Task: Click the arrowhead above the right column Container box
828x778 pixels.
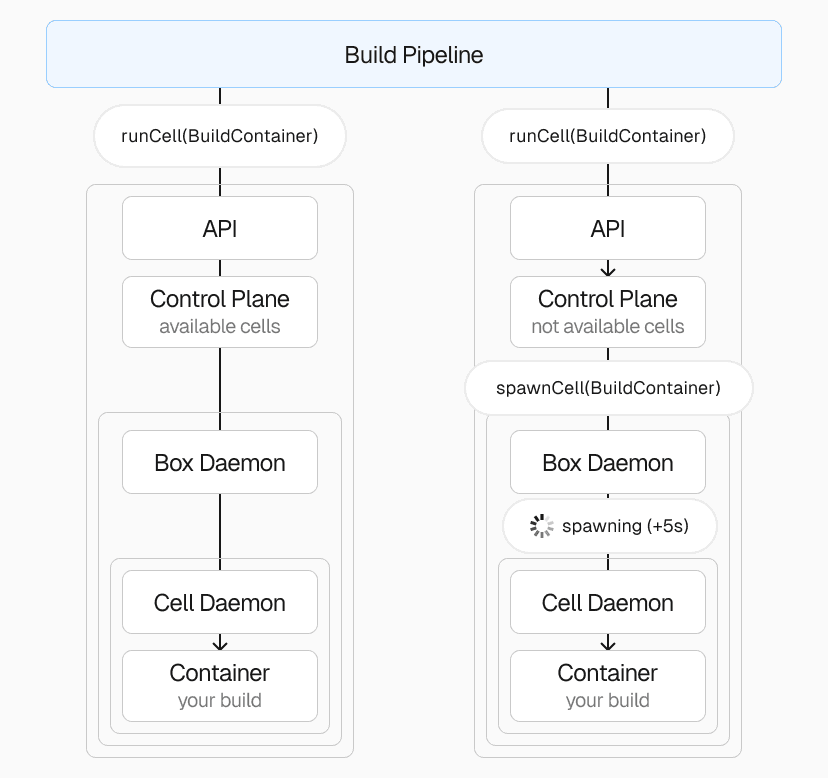Action: pos(608,643)
